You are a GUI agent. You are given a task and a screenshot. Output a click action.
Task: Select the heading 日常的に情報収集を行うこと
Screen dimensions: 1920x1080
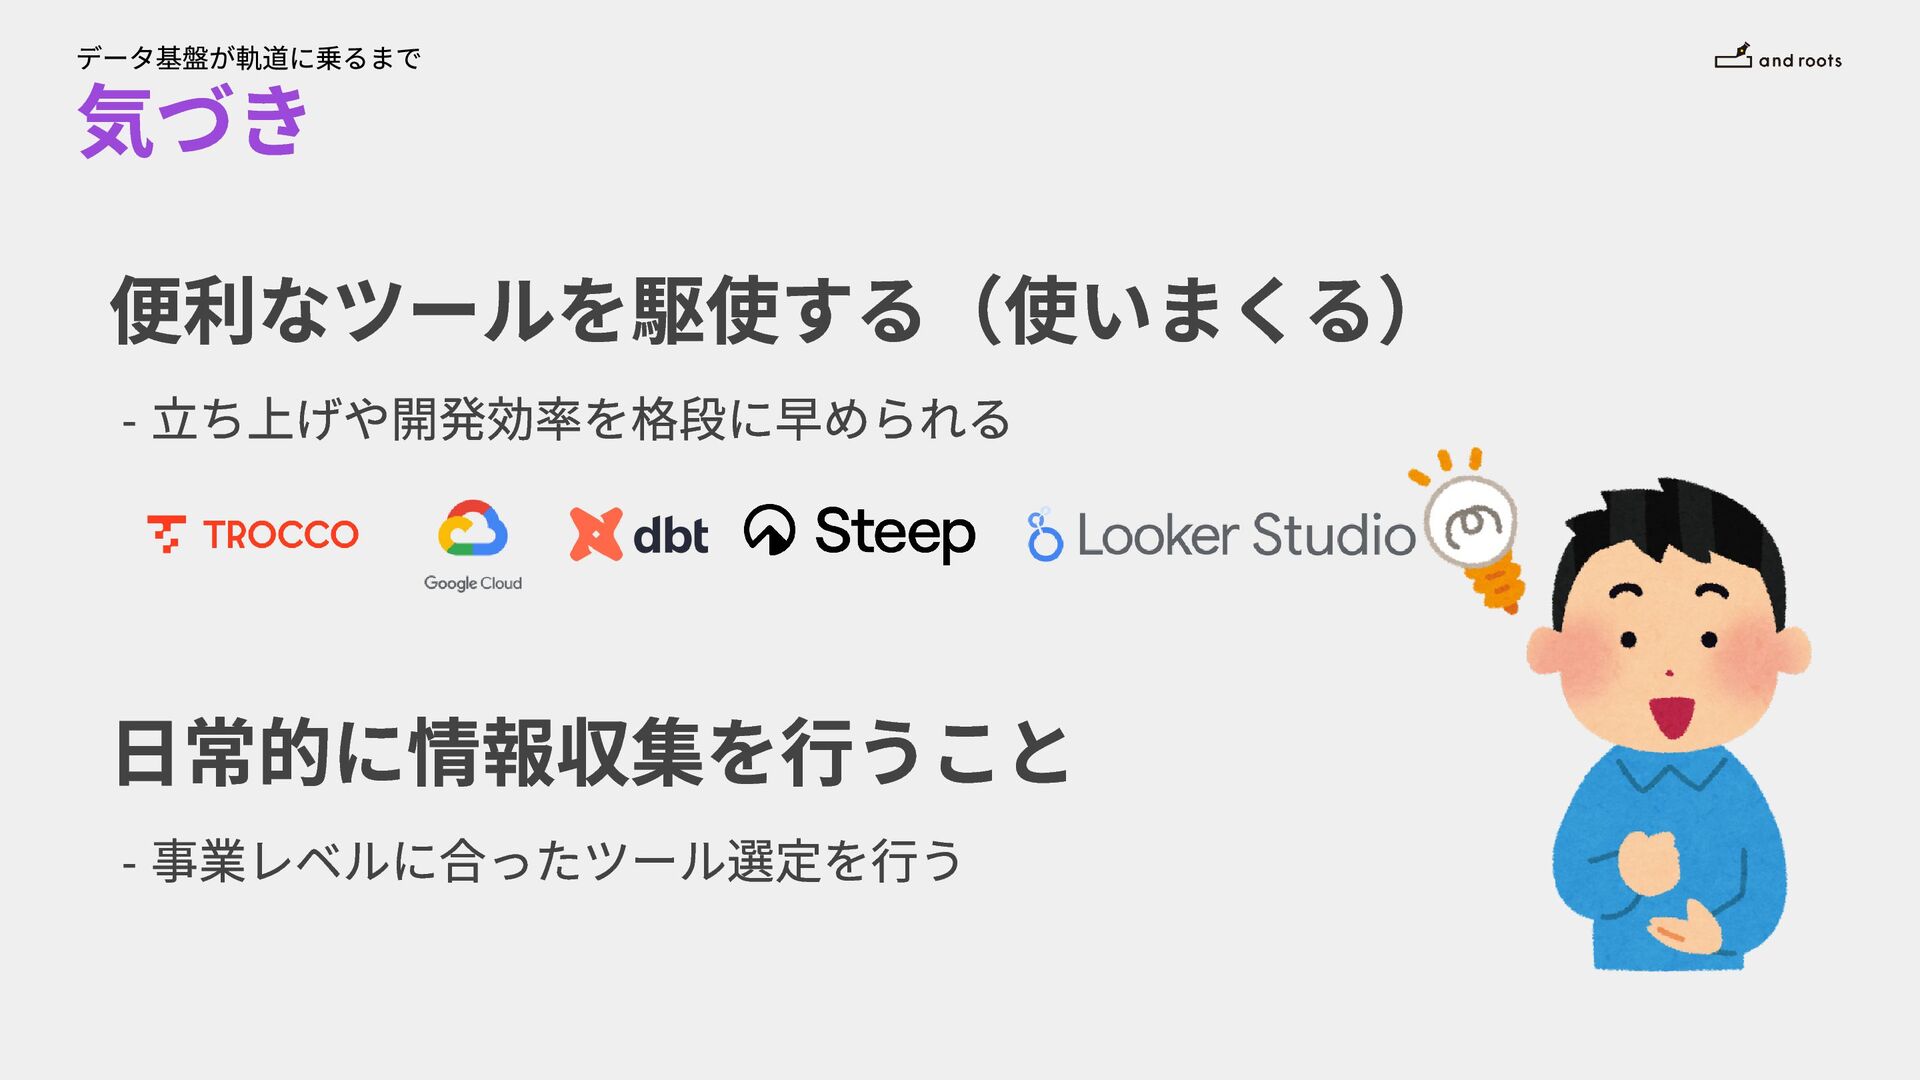591,753
